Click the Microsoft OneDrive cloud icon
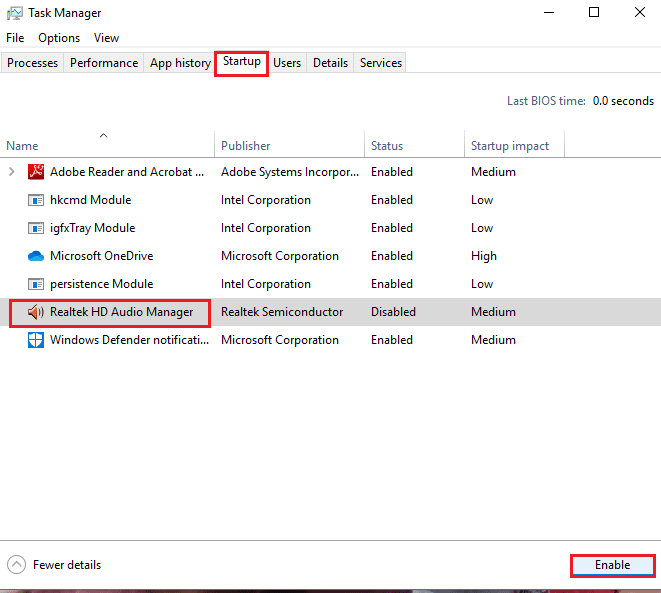This screenshot has height=593, width=661. pos(36,256)
